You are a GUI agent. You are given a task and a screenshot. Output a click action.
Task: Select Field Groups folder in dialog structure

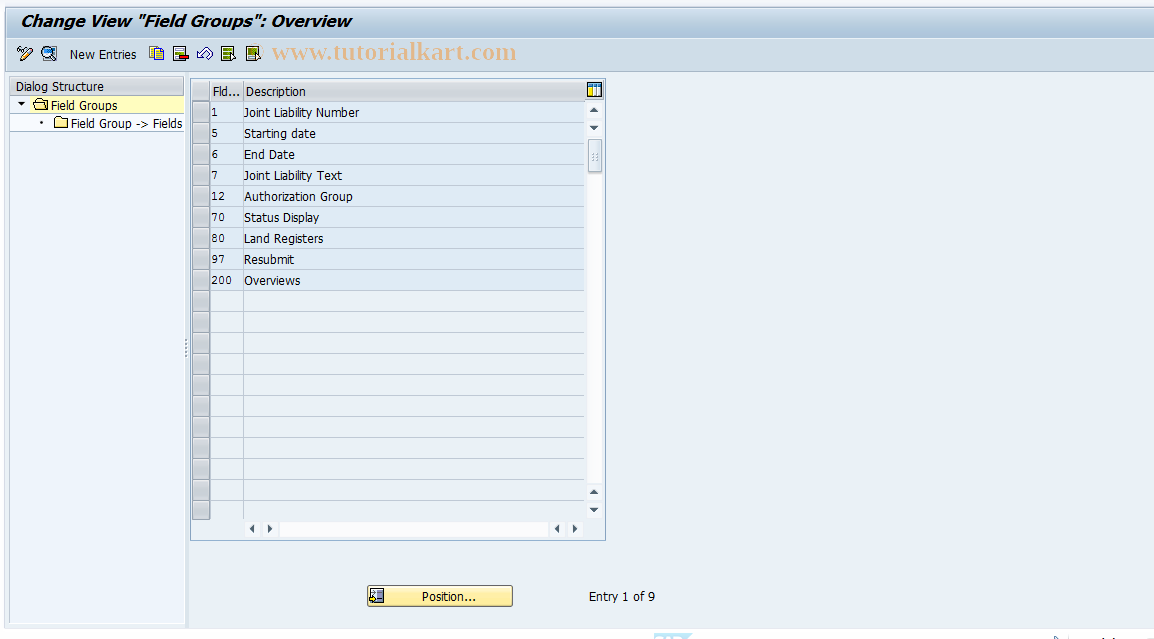84,105
